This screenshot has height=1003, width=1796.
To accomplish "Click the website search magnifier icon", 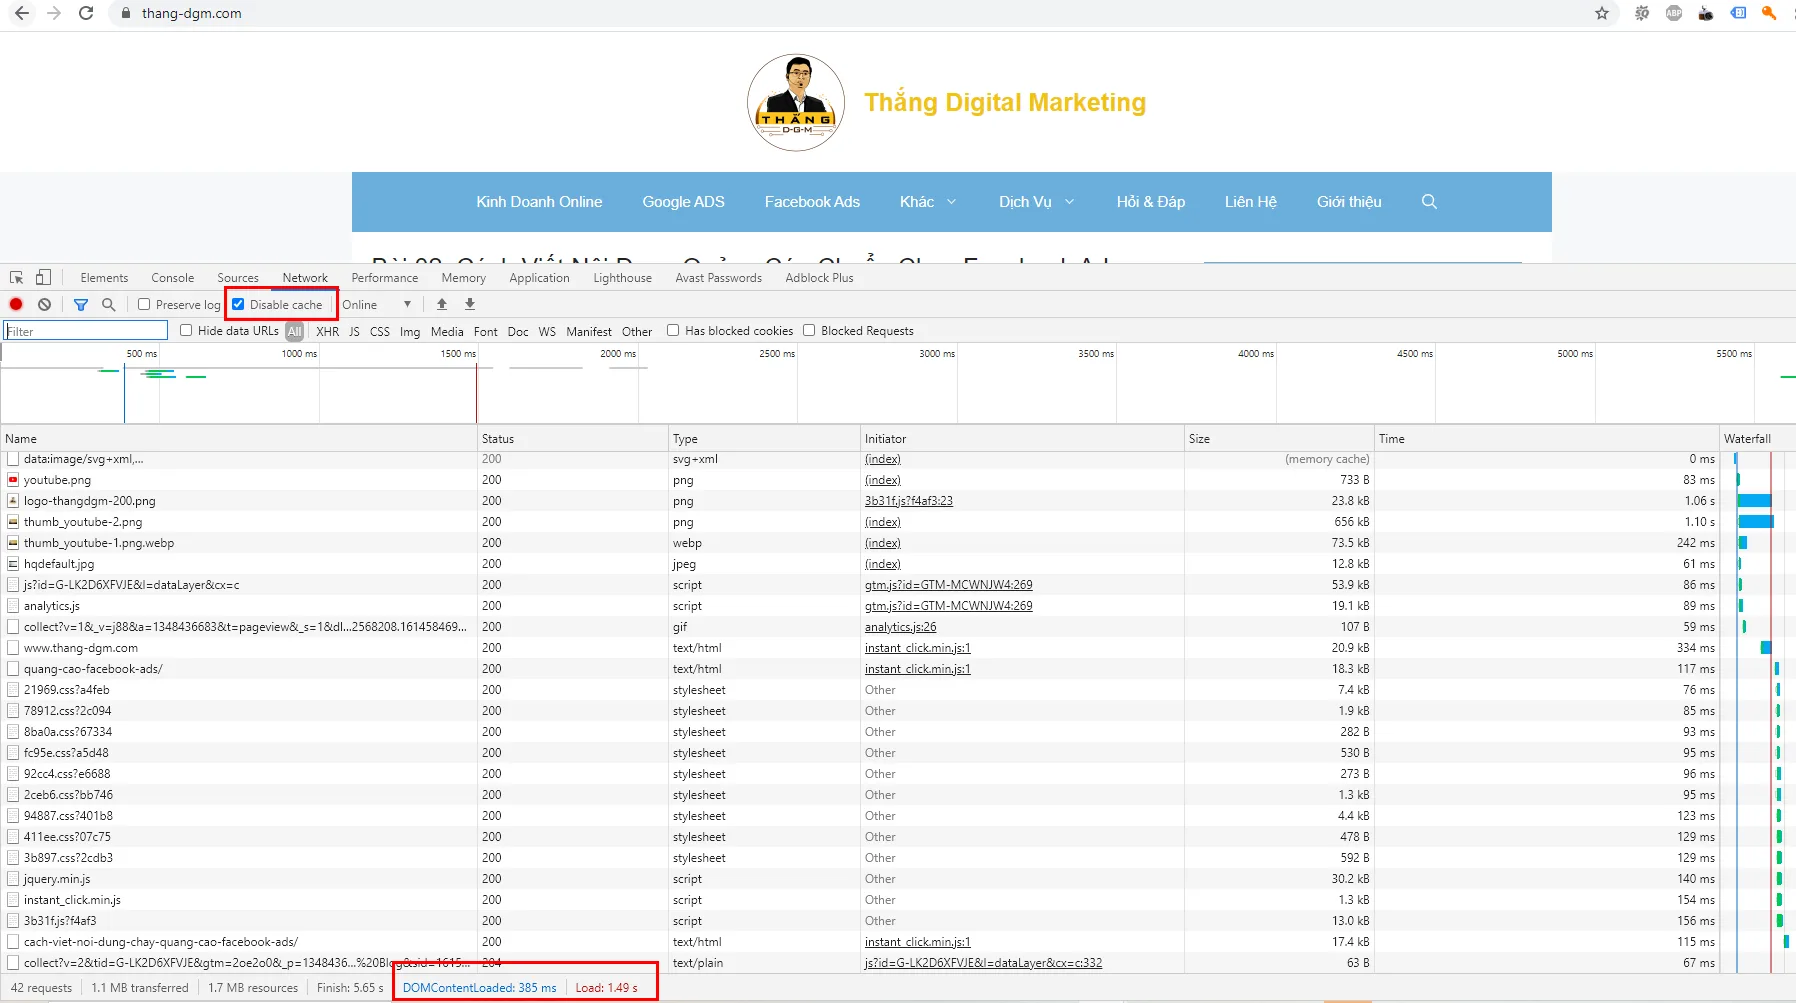I will (x=1429, y=202).
